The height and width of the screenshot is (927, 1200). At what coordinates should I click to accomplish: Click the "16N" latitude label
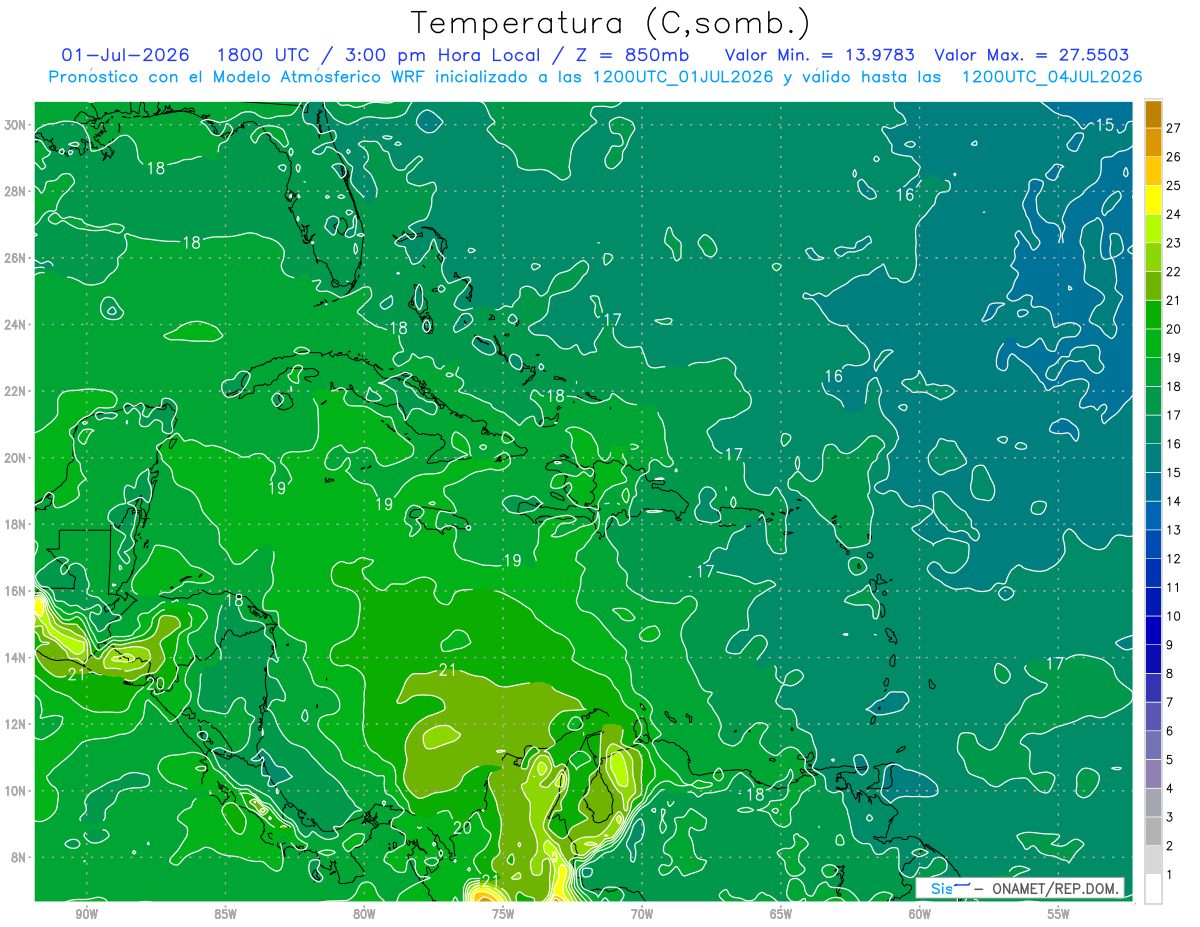point(17,591)
